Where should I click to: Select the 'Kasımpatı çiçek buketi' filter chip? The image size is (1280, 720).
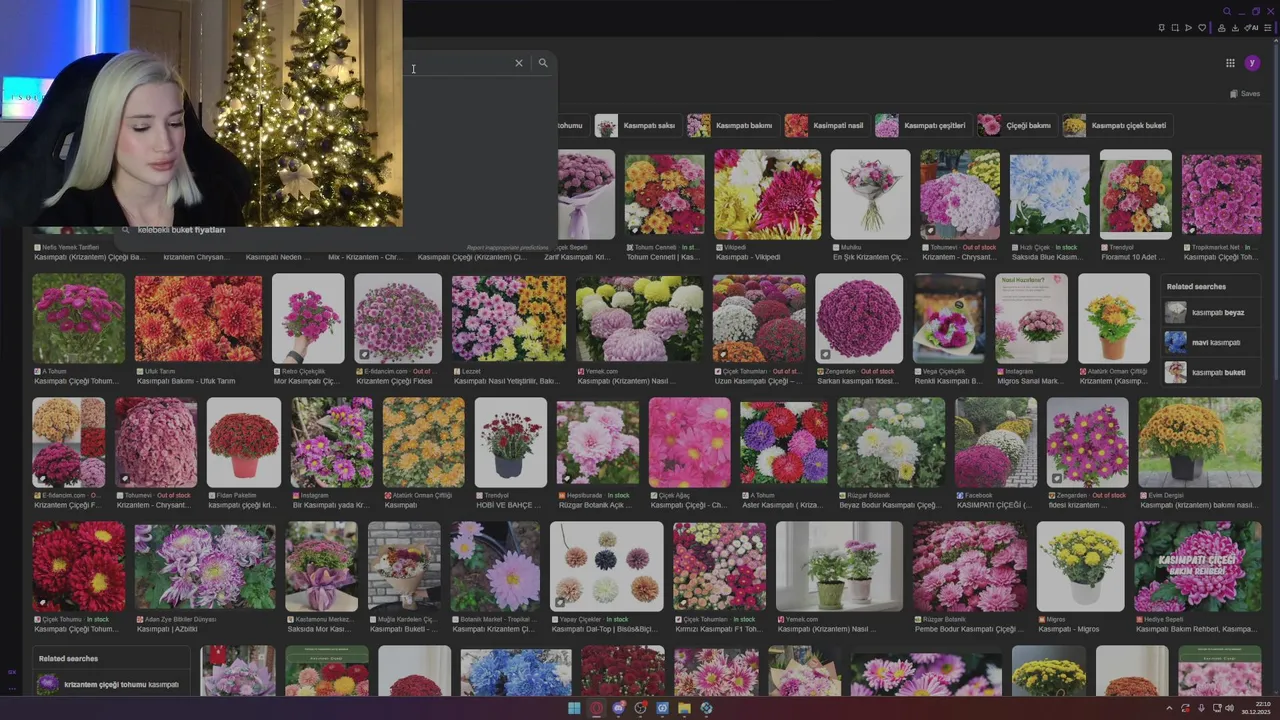coord(1116,125)
